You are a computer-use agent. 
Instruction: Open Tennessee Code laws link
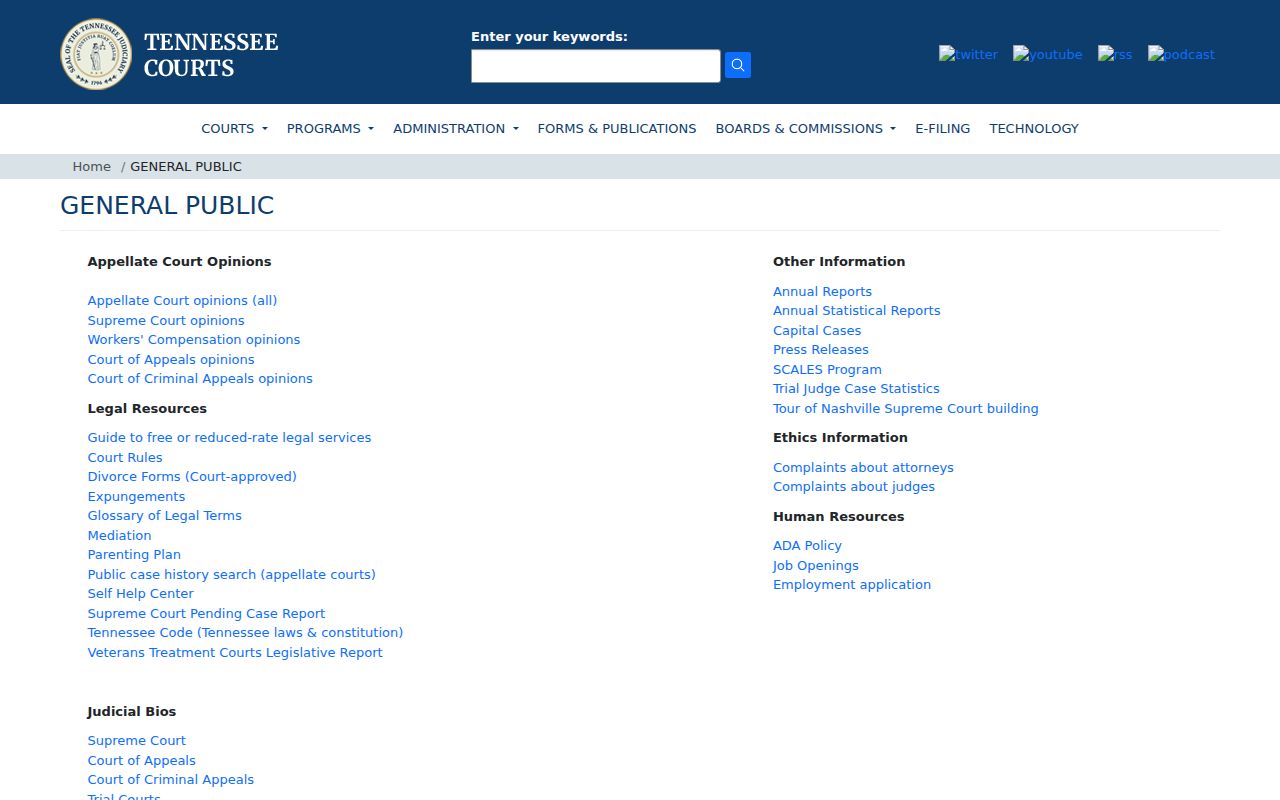coord(245,632)
